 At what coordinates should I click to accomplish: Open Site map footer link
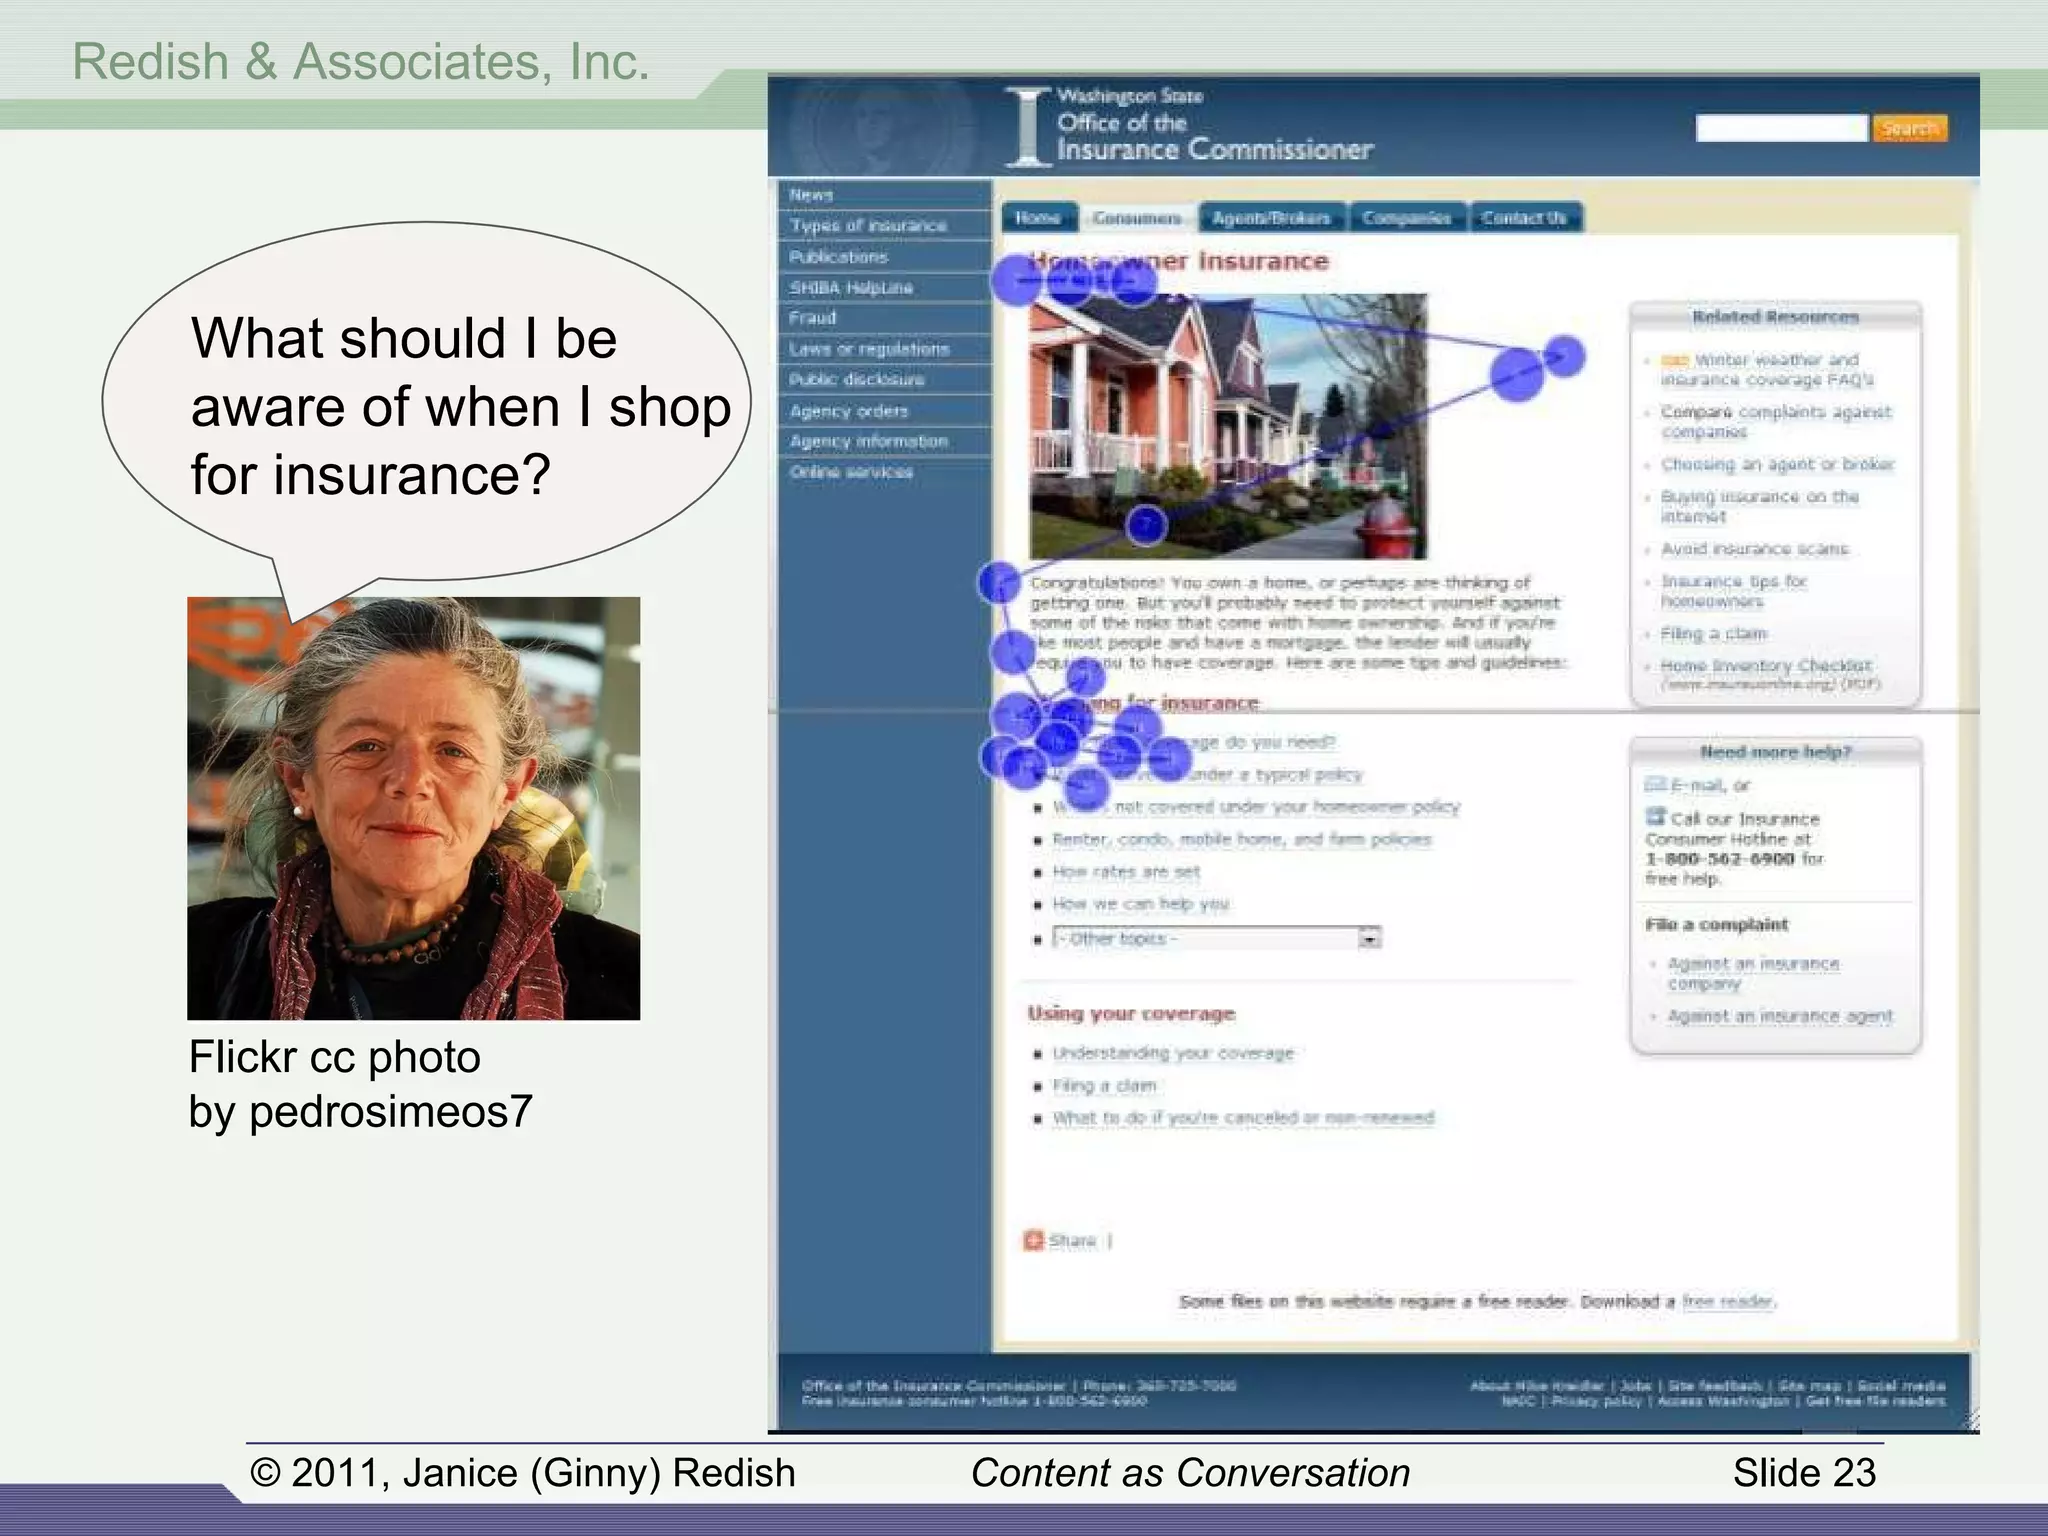[x=1809, y=1386]
